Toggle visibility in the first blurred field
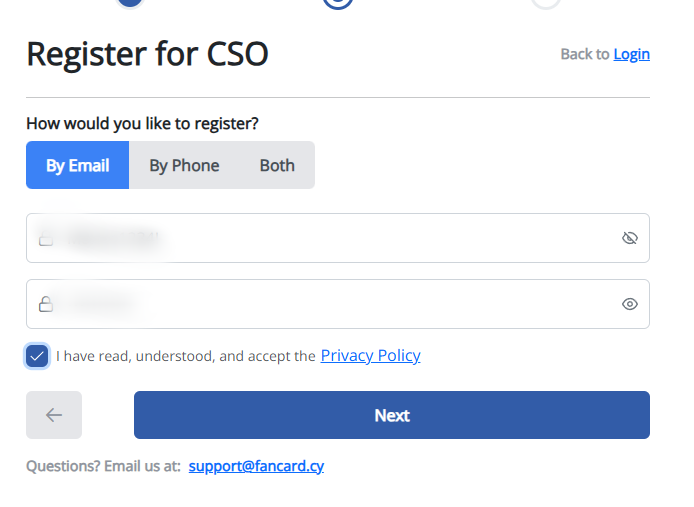 (x=629, y=238)
